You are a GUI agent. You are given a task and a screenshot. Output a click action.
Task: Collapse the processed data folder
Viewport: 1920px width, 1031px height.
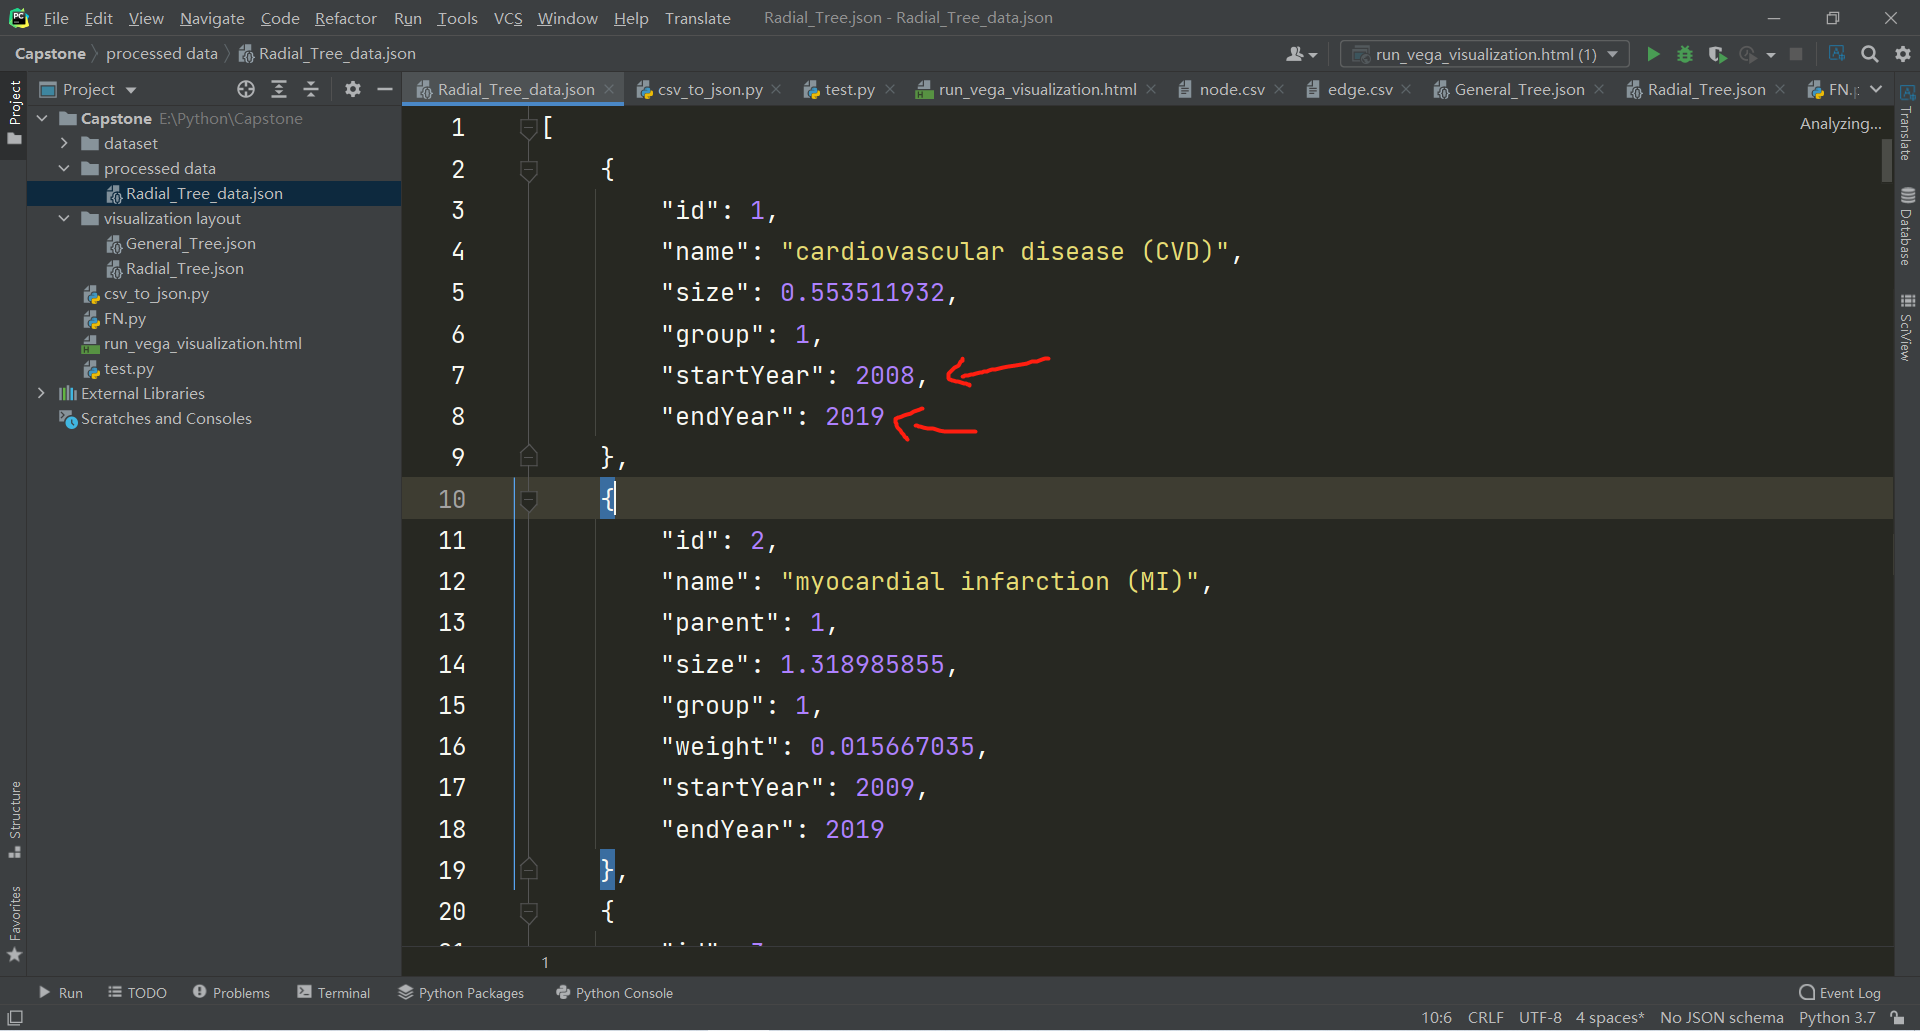(x=65, y=168)
